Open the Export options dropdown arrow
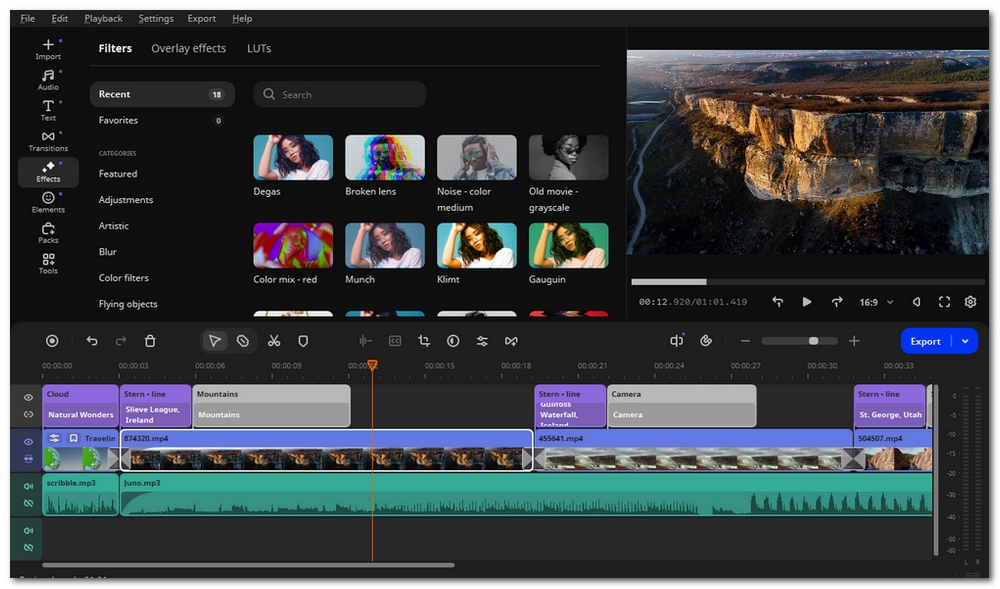Viewport: 1000px width, 589px height. [965, 341]
